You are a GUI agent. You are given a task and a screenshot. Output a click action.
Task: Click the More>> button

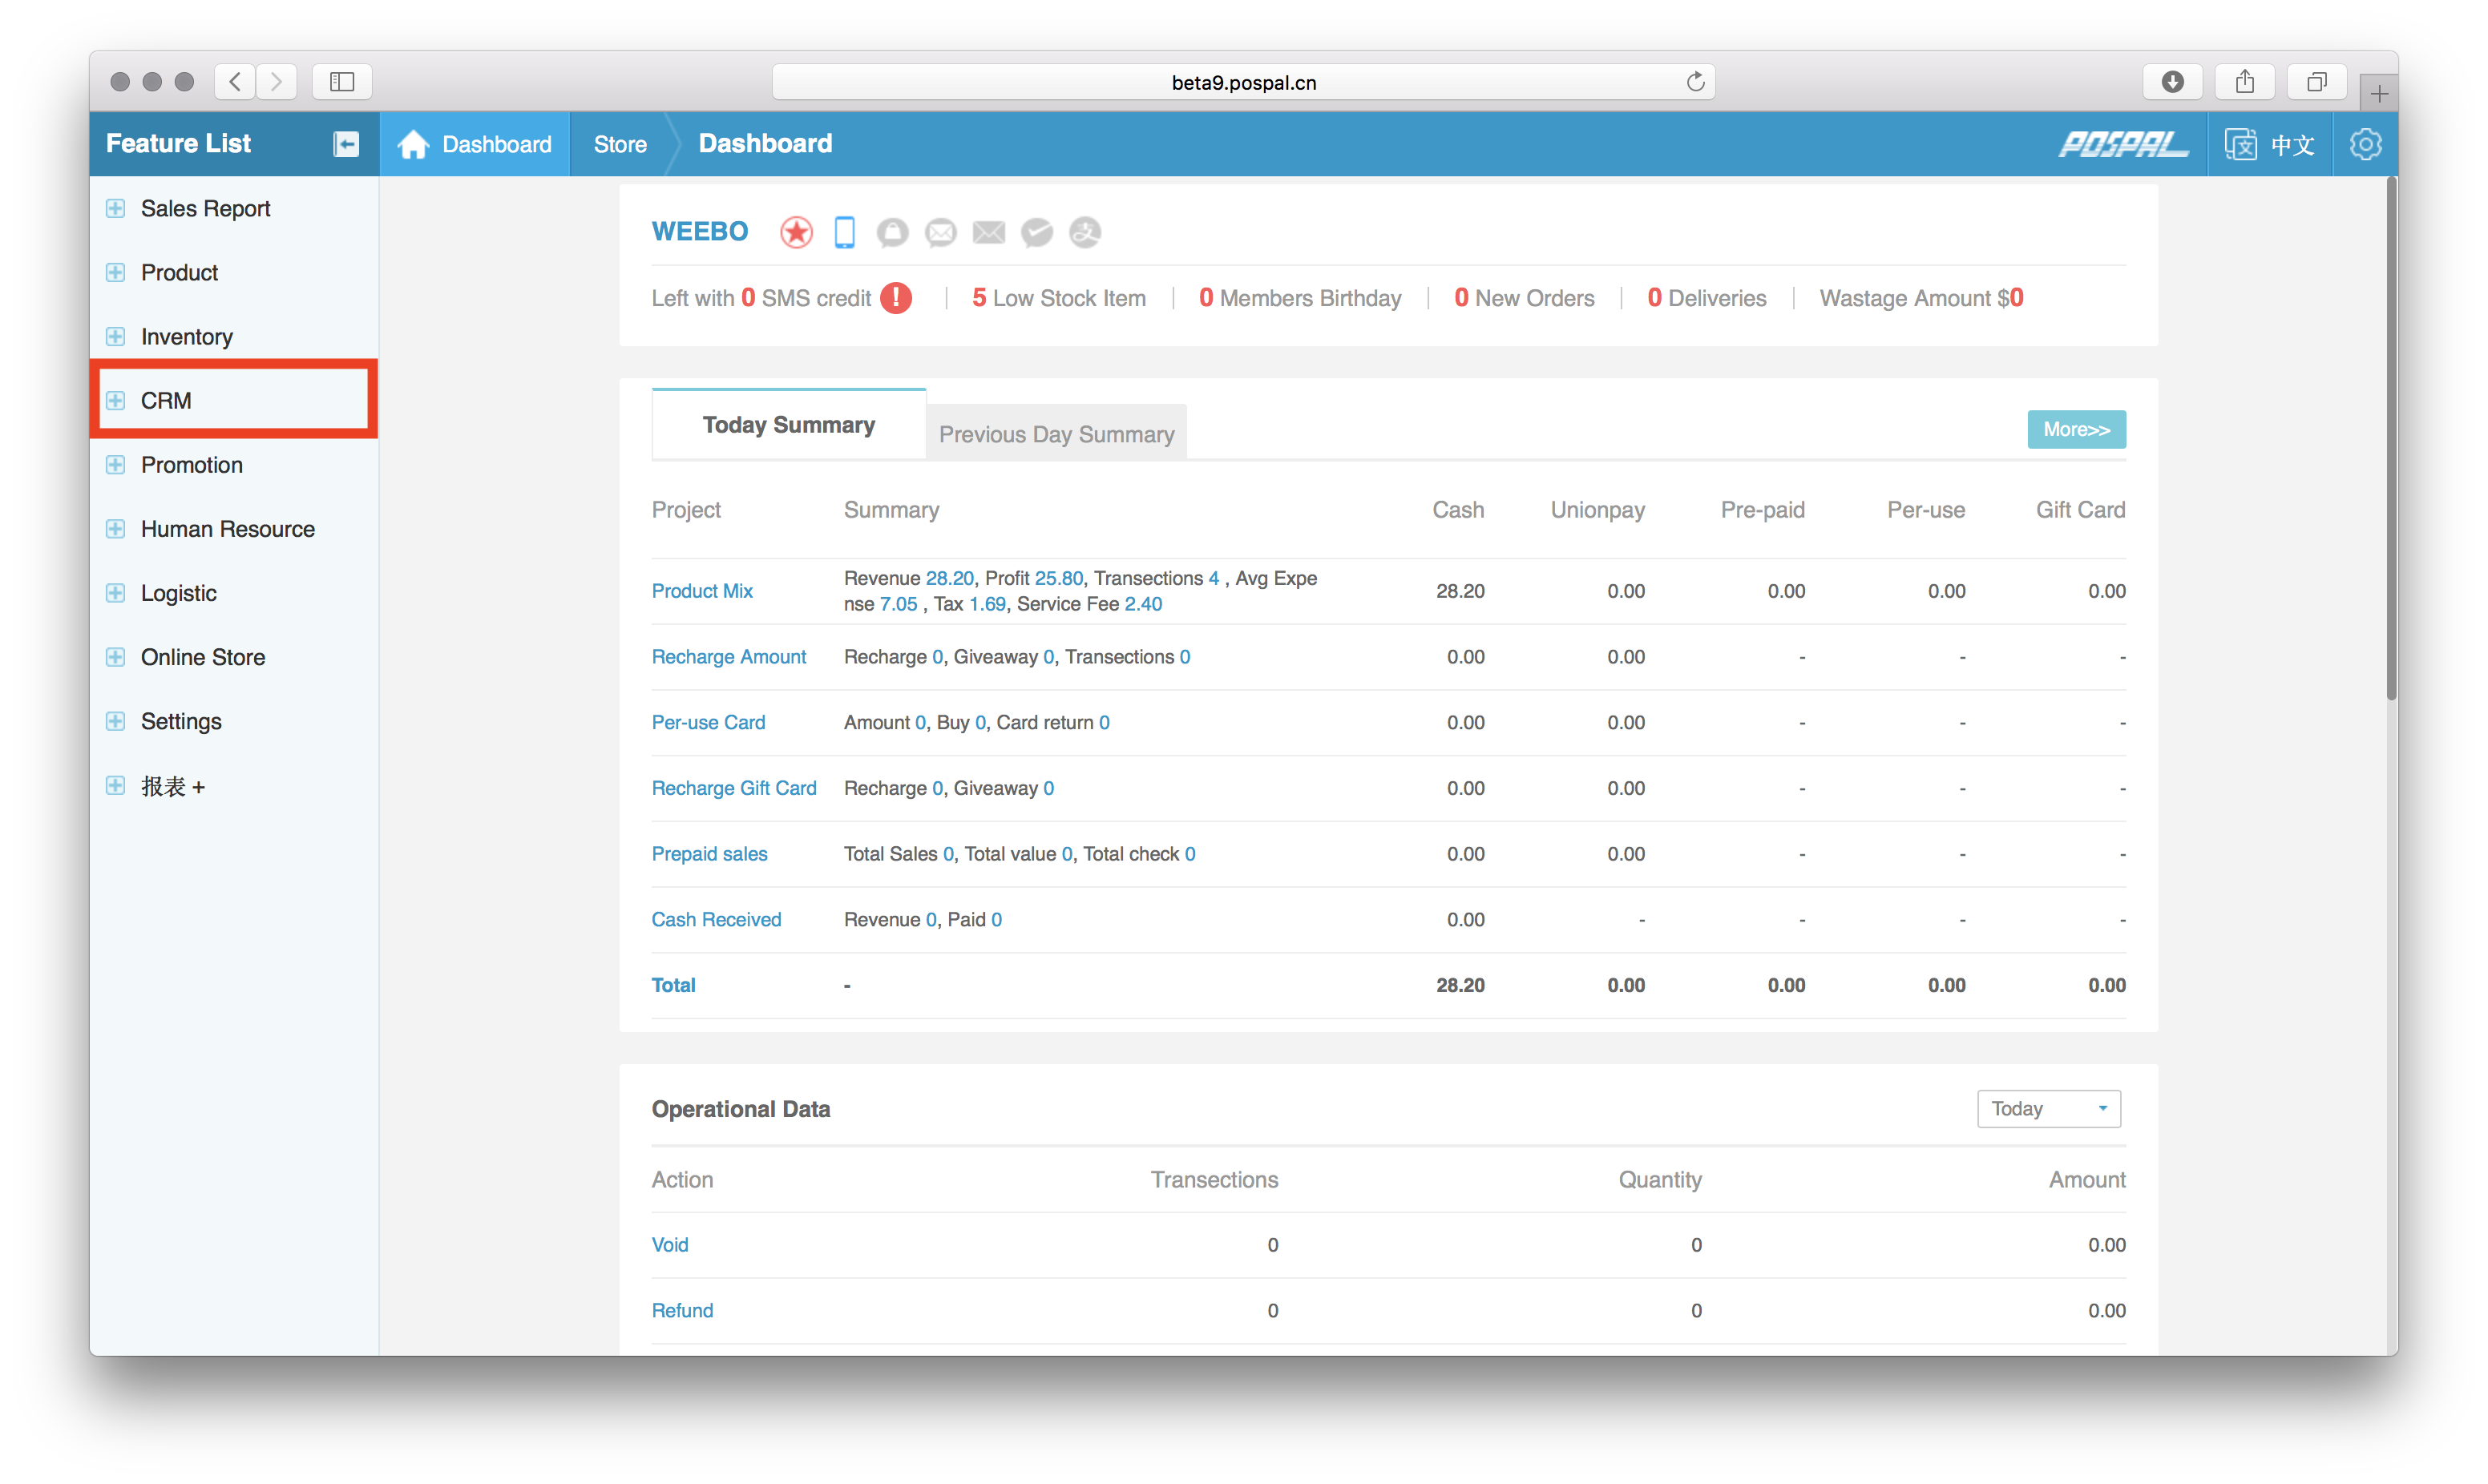coord(2076,429)
